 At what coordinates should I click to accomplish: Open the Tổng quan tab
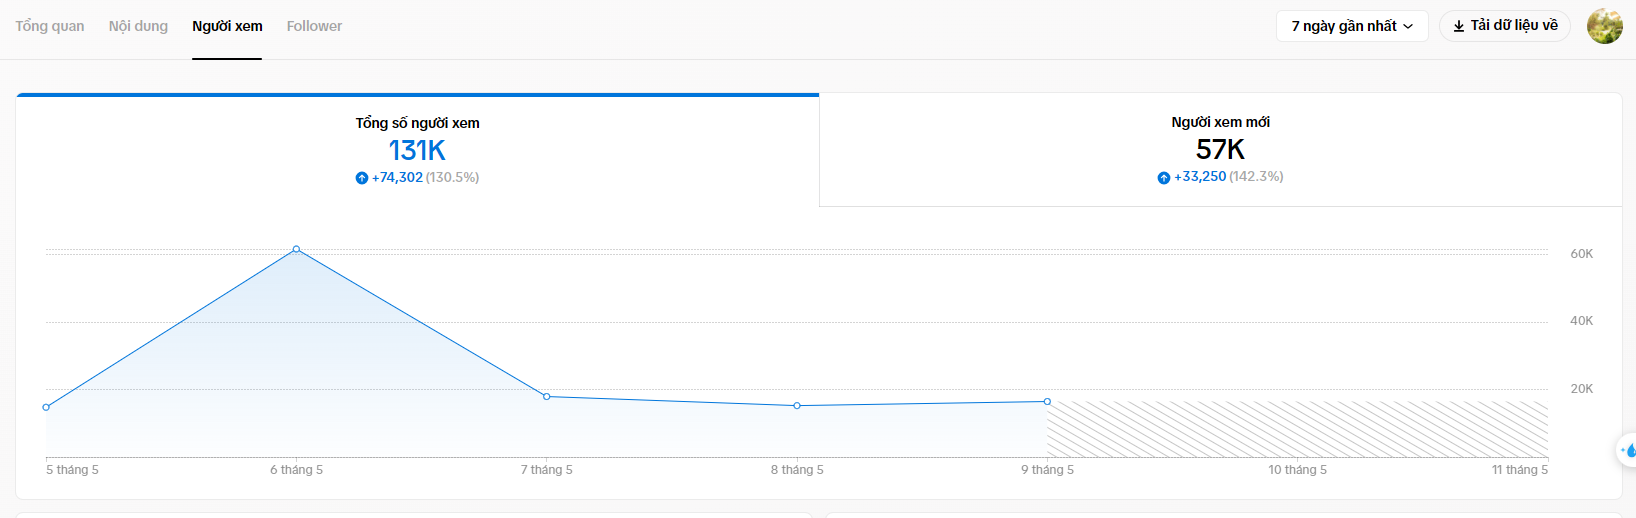click(50, 26)
